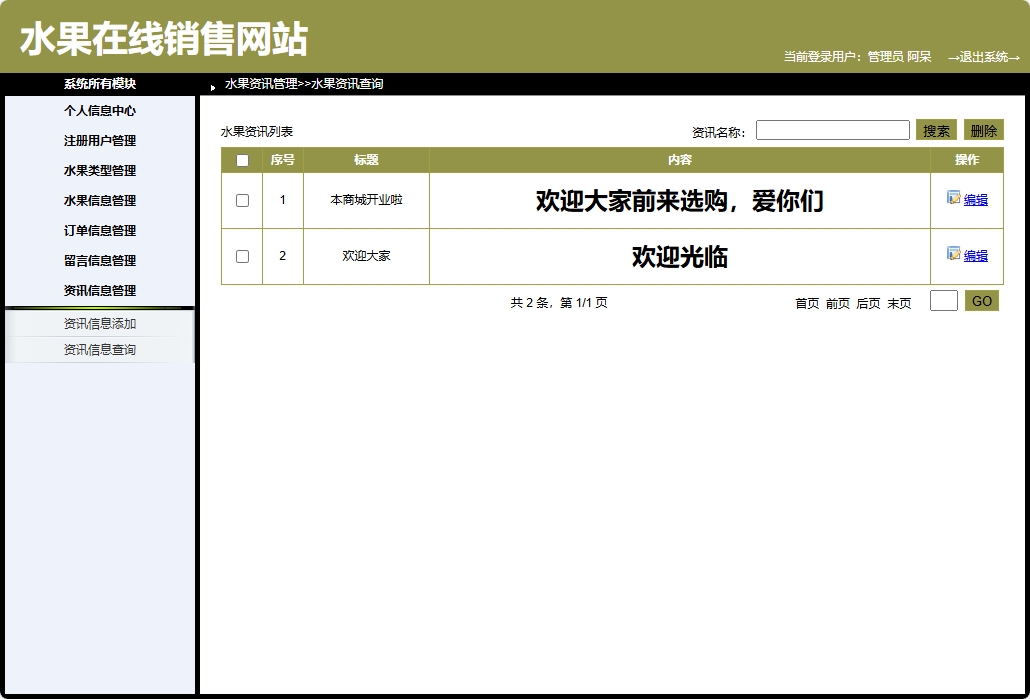The image size is (1030, 699).
Task: Open 个人信息中心 in the sidebar
Action: [x=99, y=111]
